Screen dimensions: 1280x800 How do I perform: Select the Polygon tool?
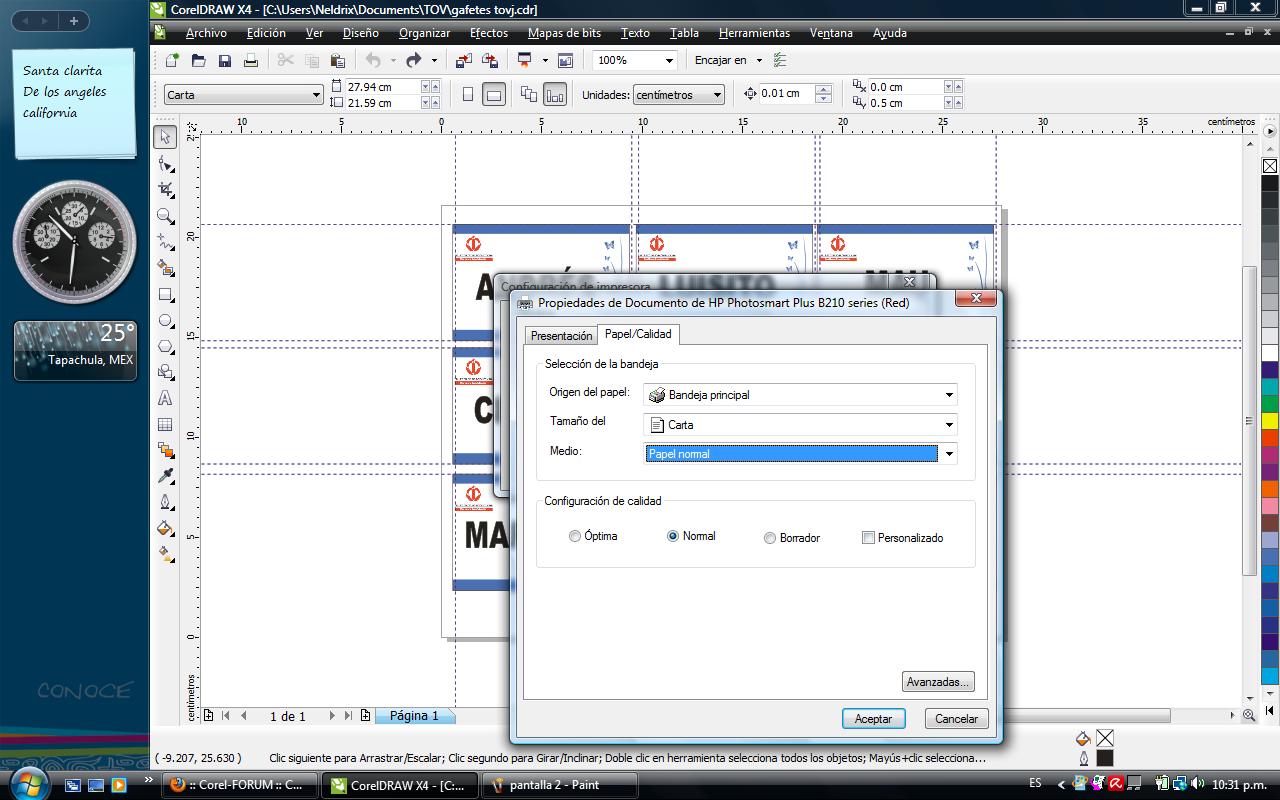pos(166,346)
